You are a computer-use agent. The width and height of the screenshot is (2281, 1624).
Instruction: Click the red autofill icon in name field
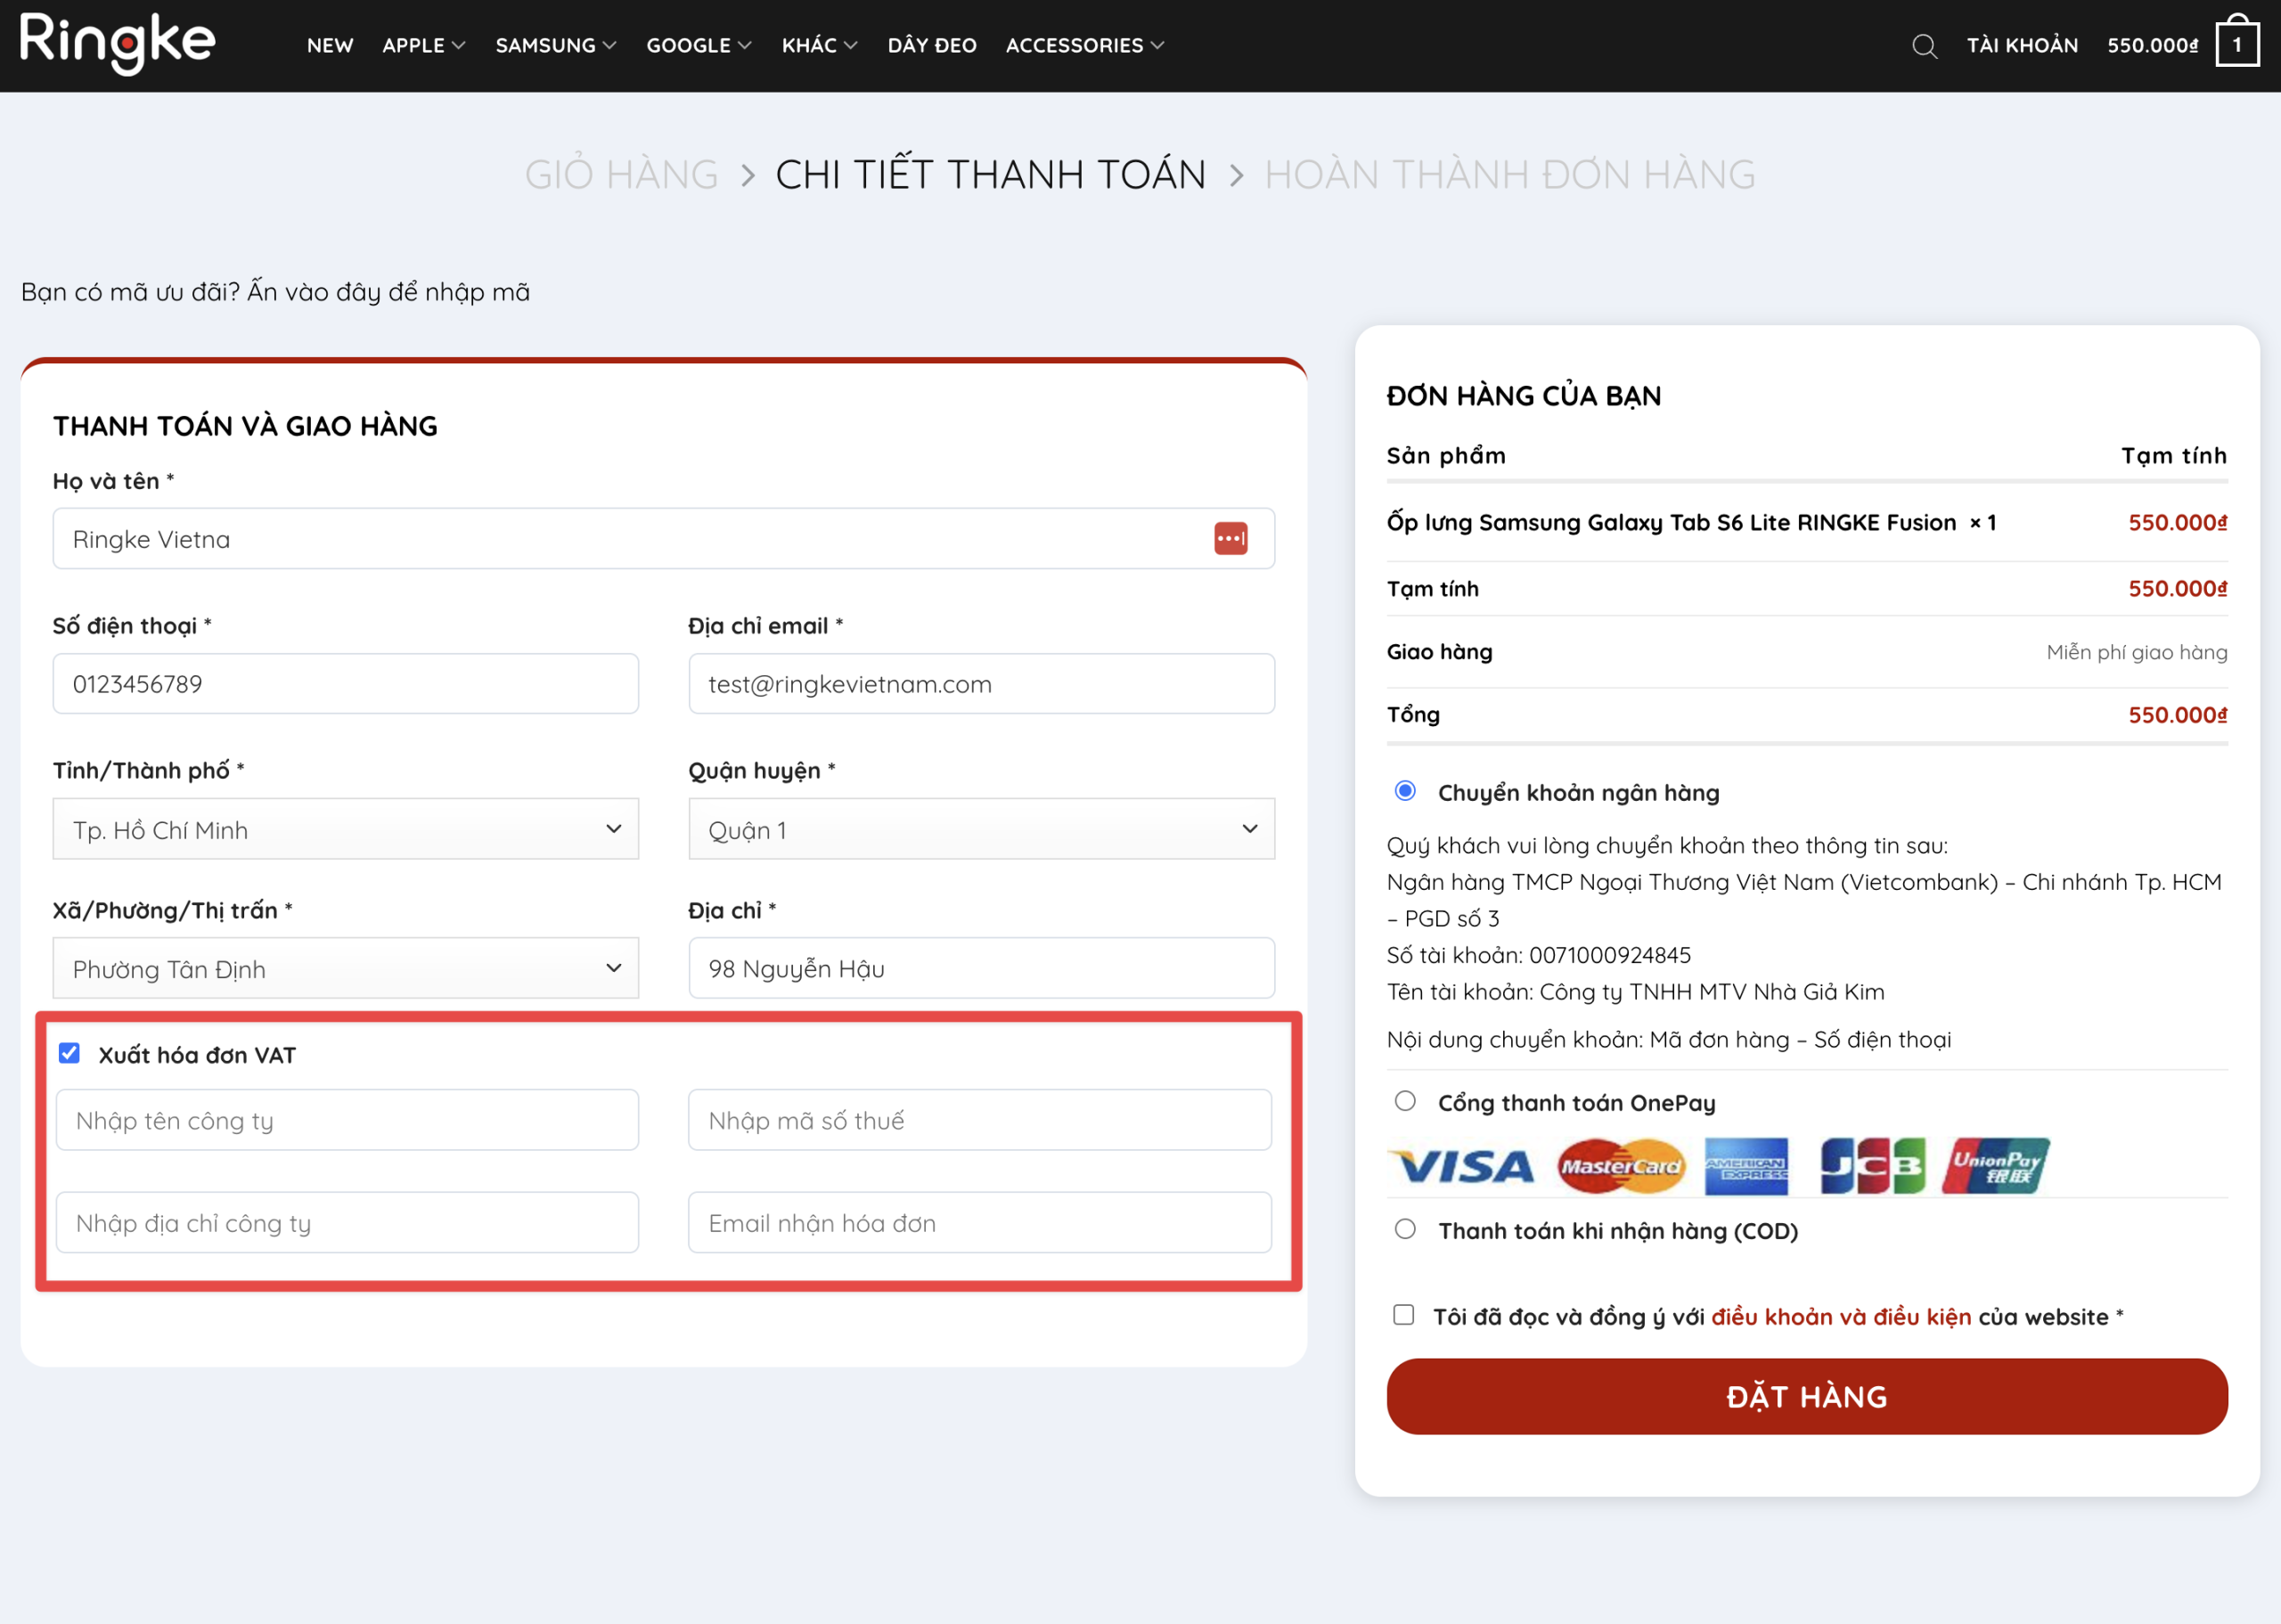(1230, 538)
